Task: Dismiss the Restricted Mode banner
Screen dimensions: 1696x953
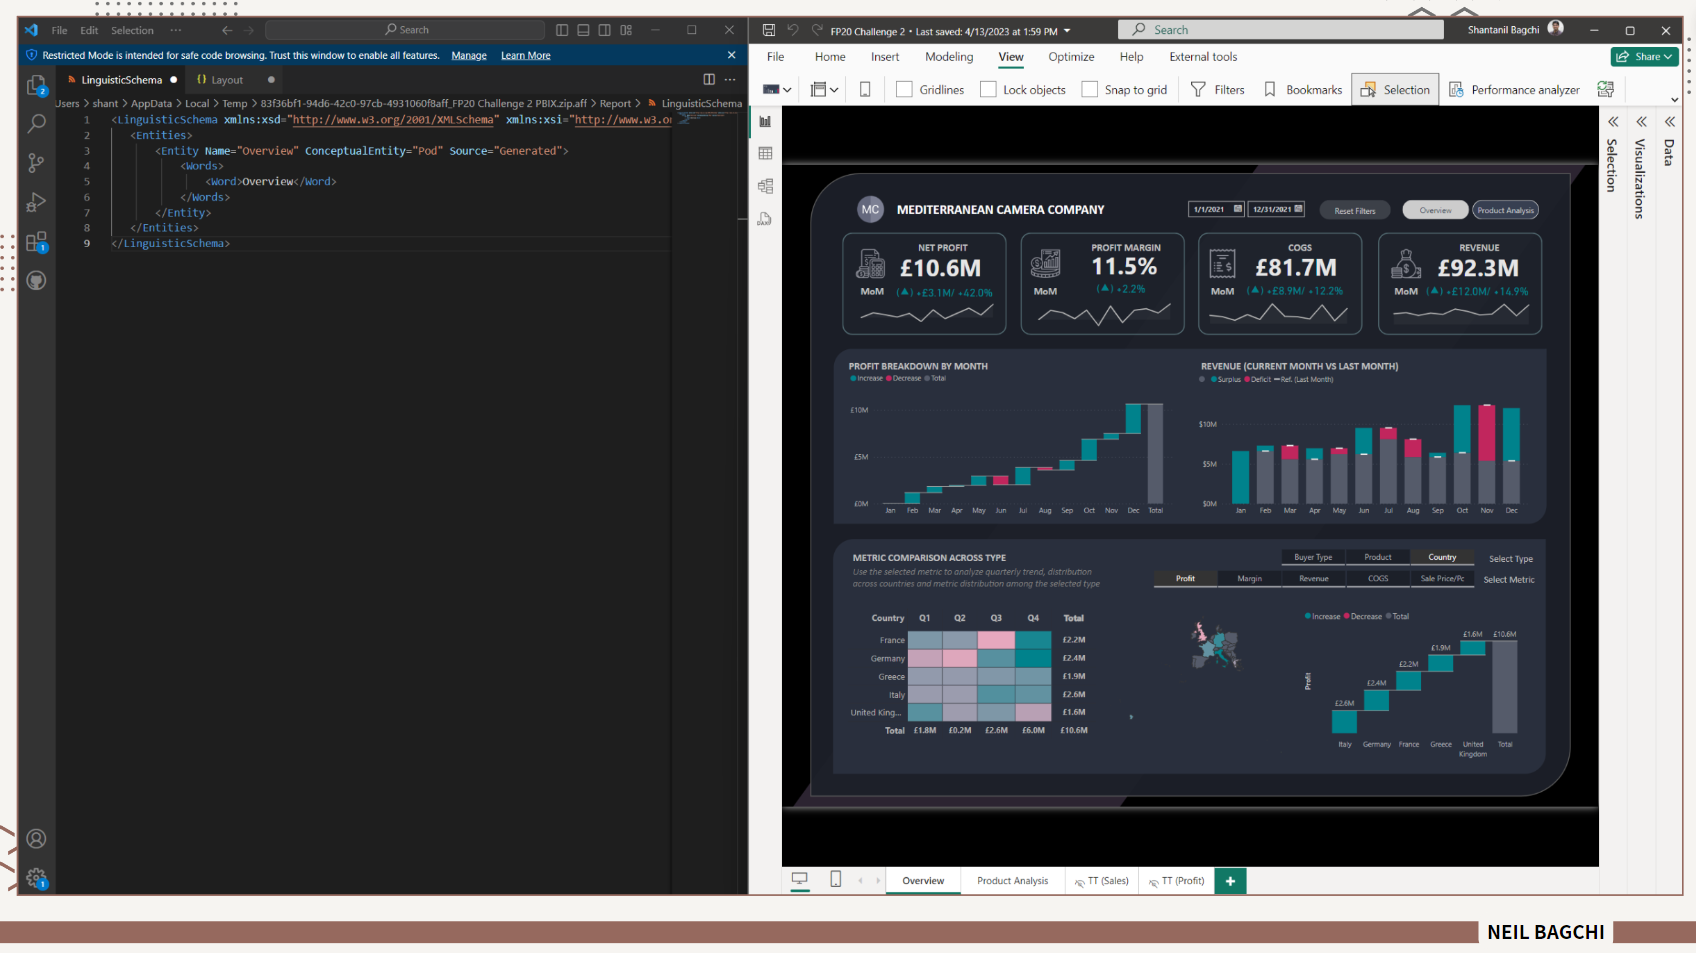Action: [731, 55]
